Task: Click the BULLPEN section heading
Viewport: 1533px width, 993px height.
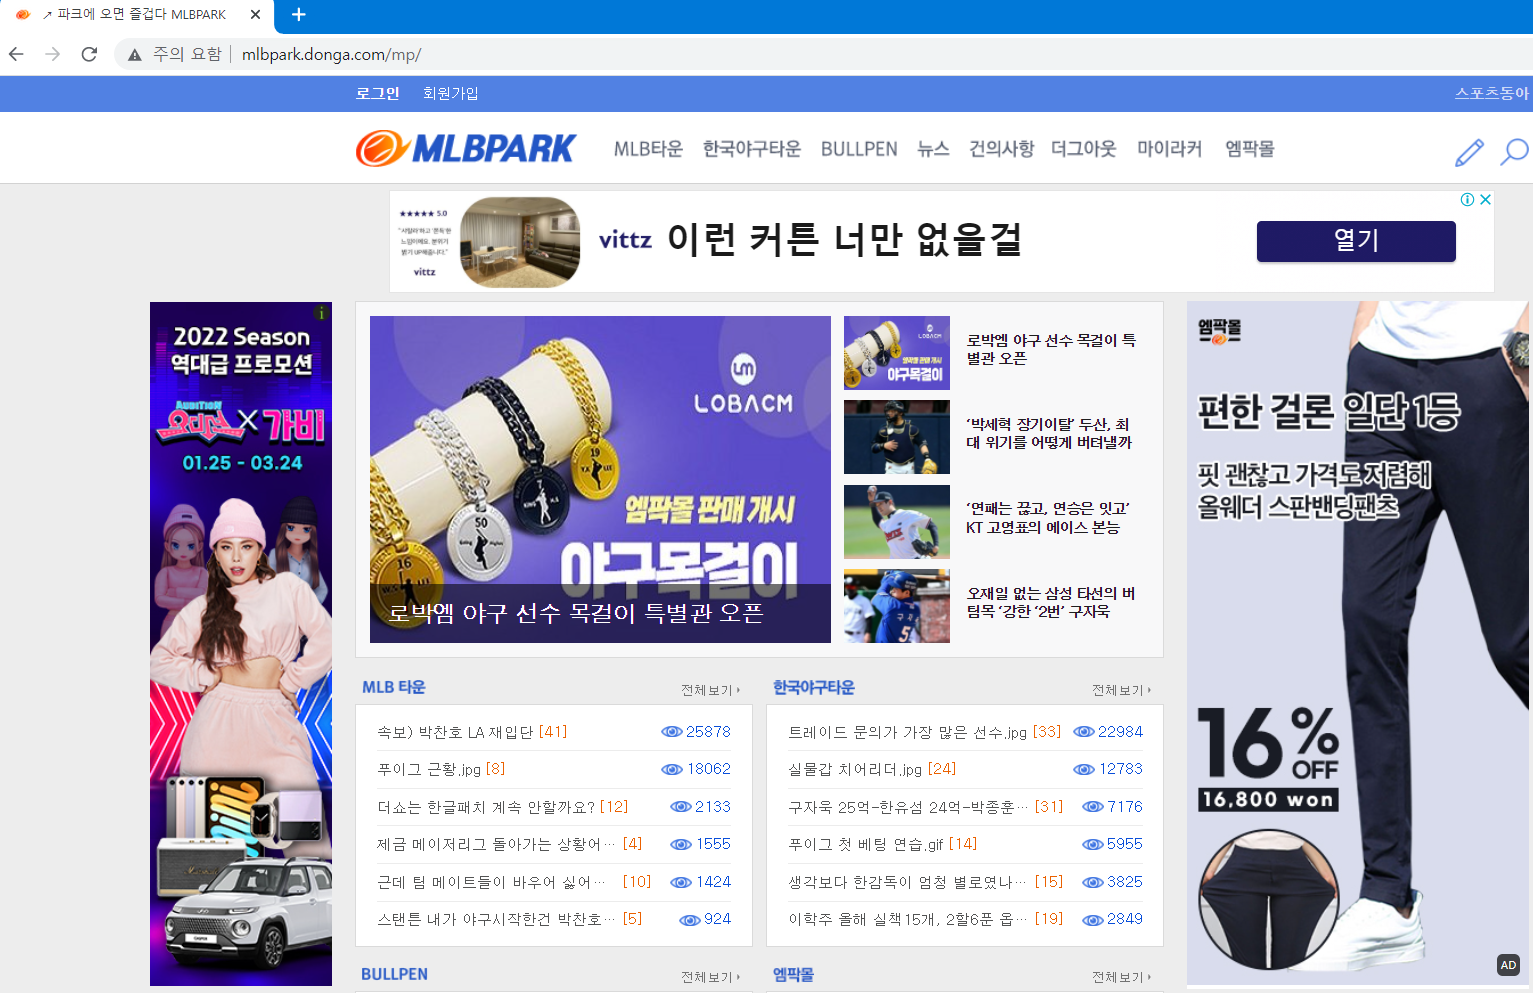Action: [394, 975]
